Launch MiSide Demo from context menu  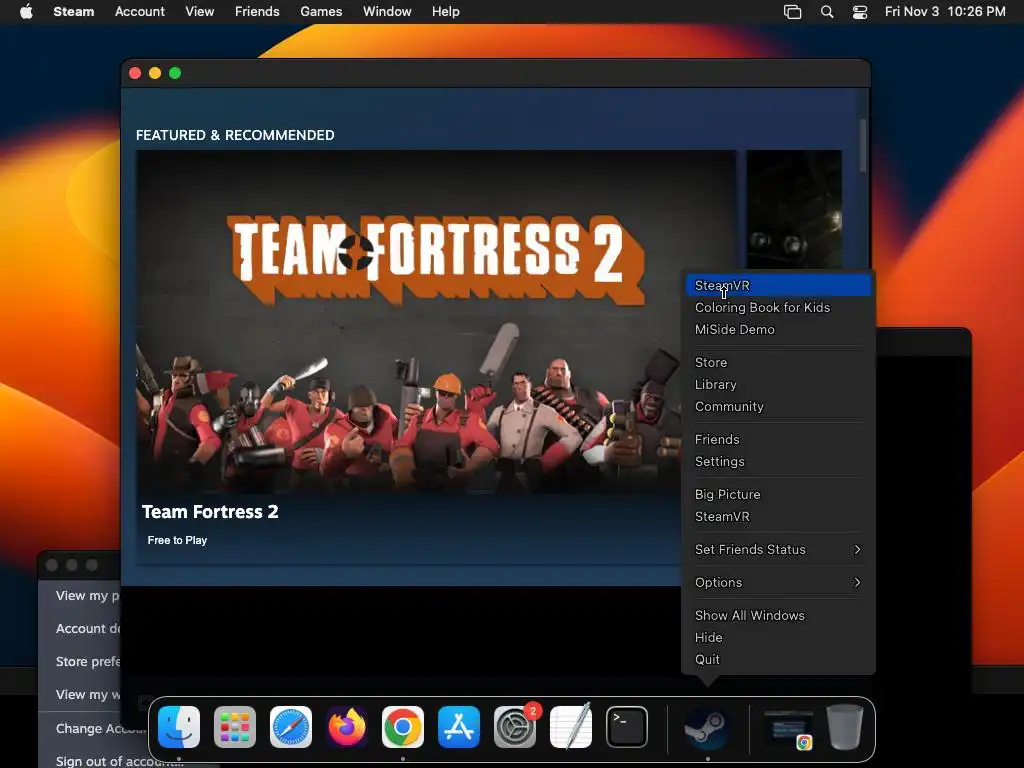point(778,330)
